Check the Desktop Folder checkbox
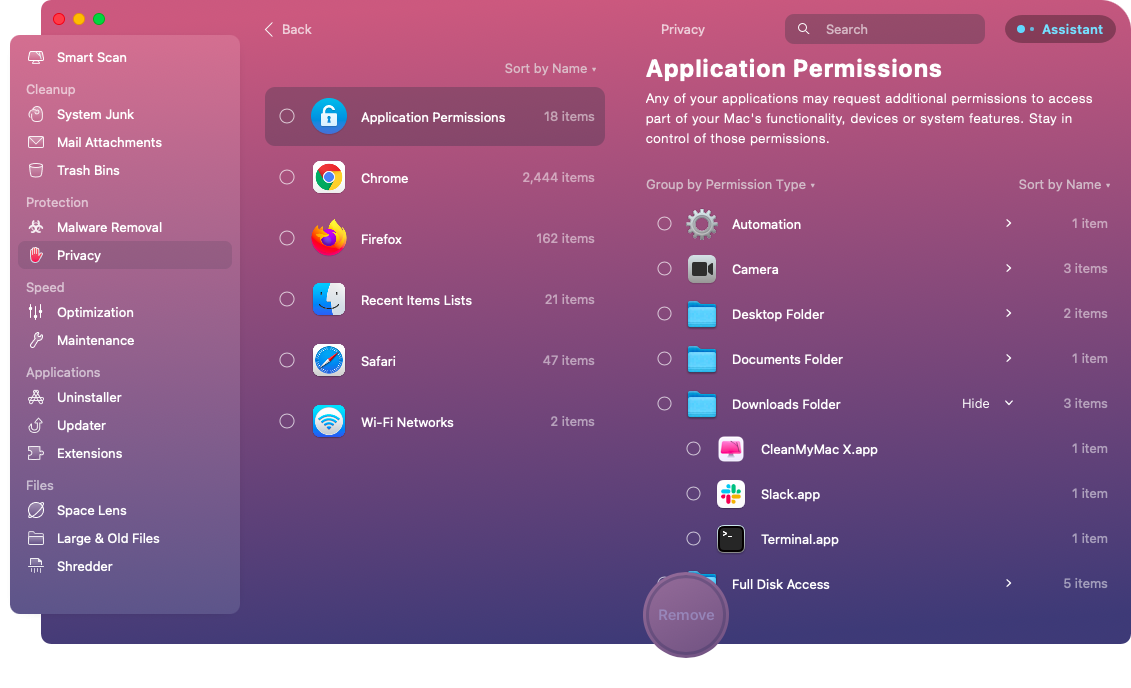The image size is (1131, 688). 664,314
